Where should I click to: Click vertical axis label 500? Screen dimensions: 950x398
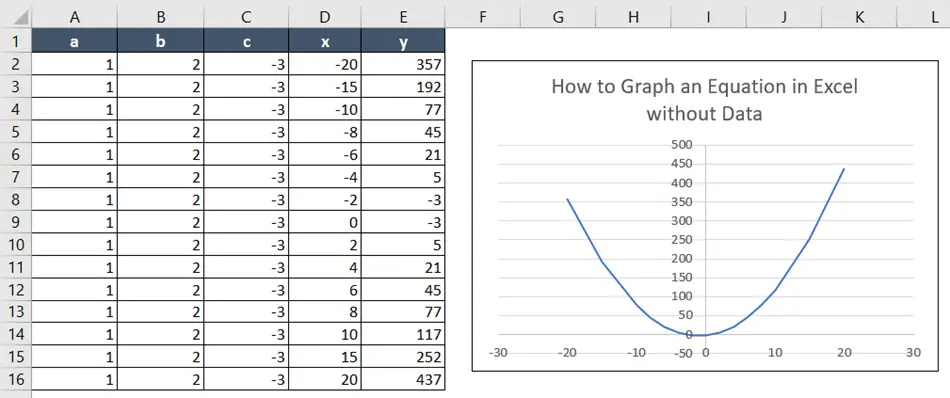[681, 145]
